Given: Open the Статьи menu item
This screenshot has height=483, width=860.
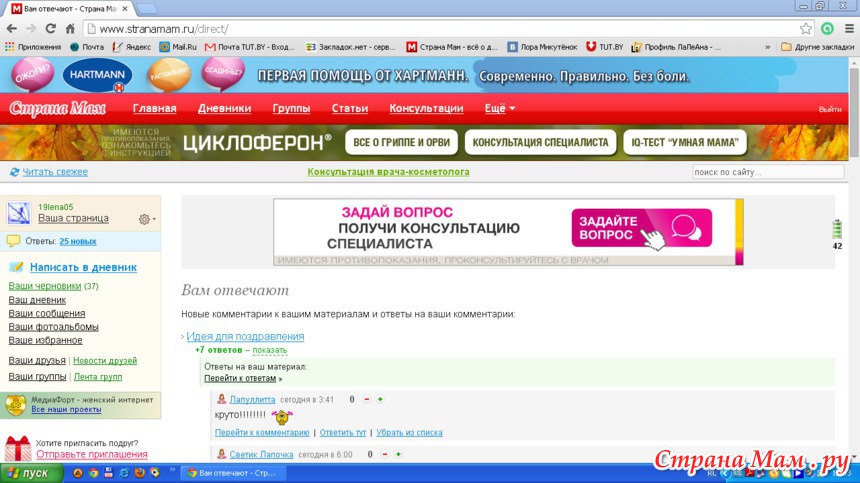Looking at the screenshot, I should pos(349,109).
